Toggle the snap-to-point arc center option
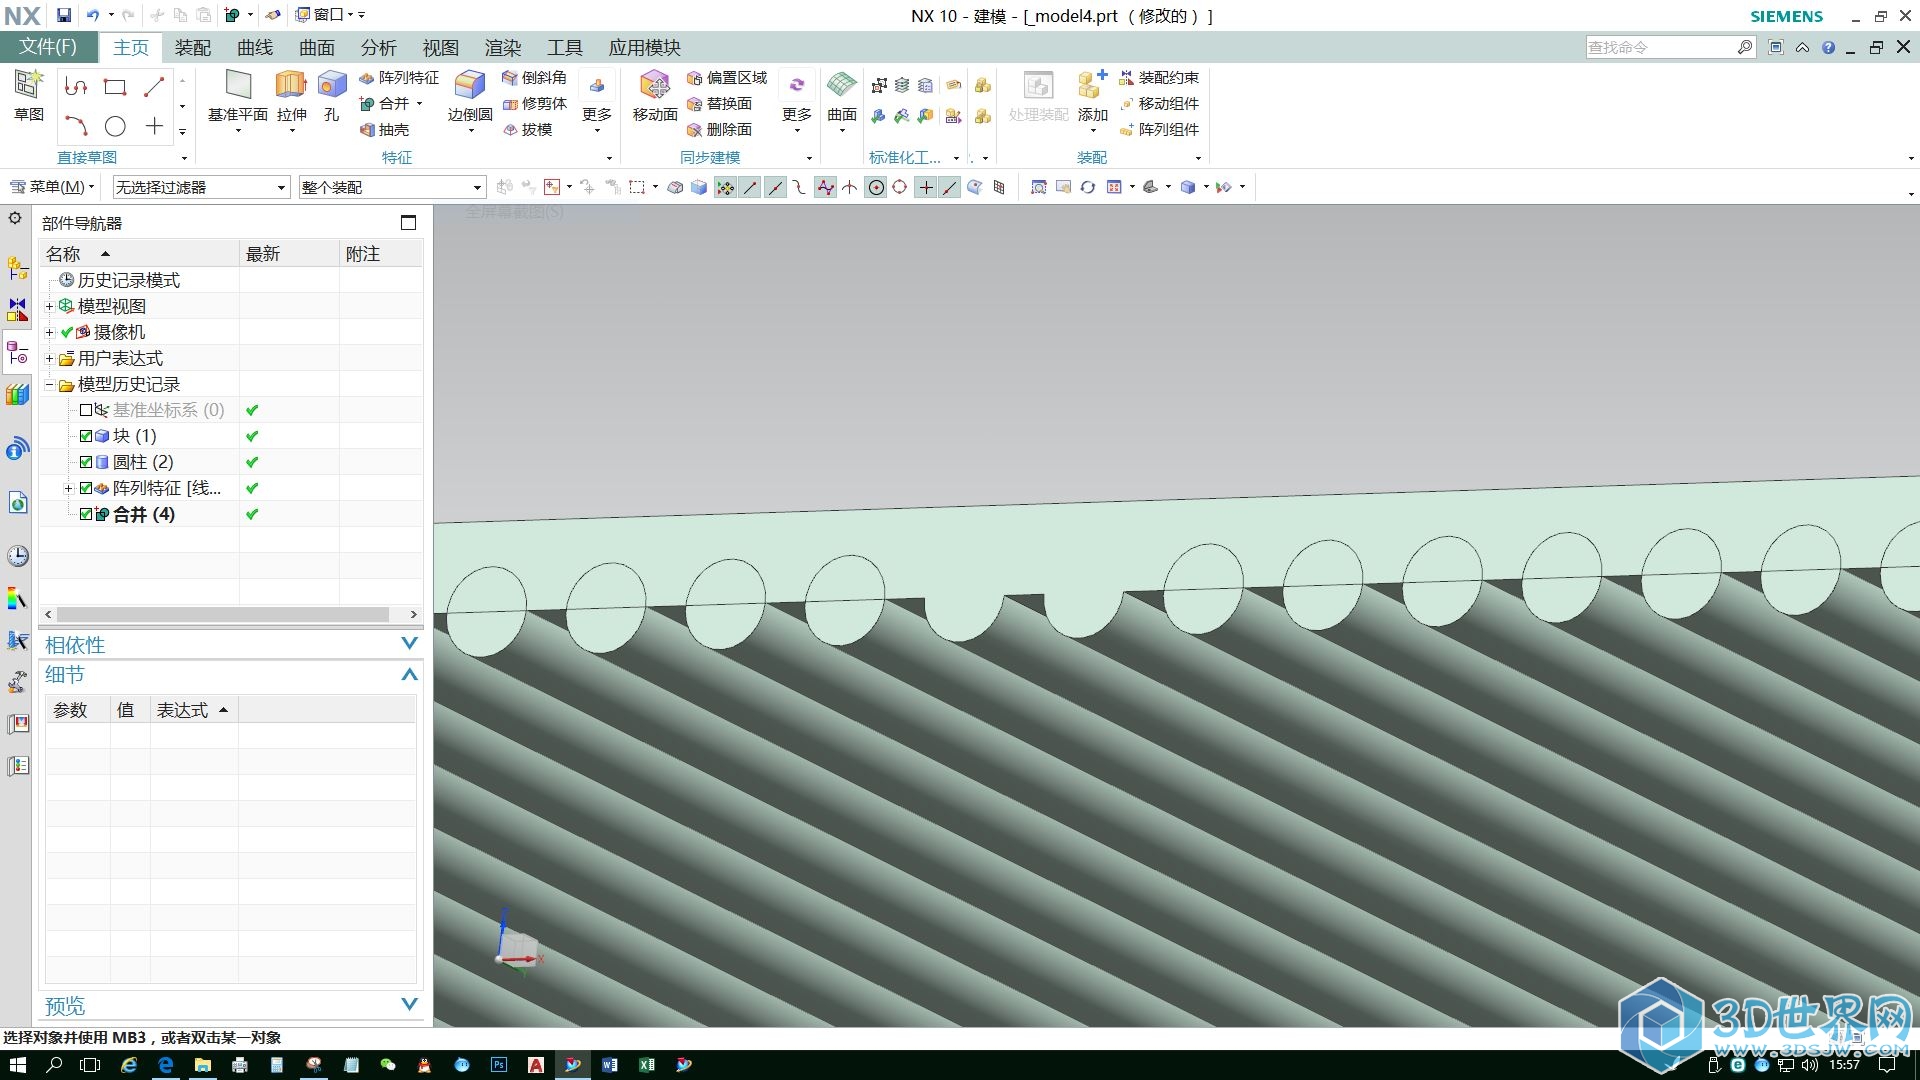The height and width of the screenshot is (1080, 1920). (x=876, y=187)
